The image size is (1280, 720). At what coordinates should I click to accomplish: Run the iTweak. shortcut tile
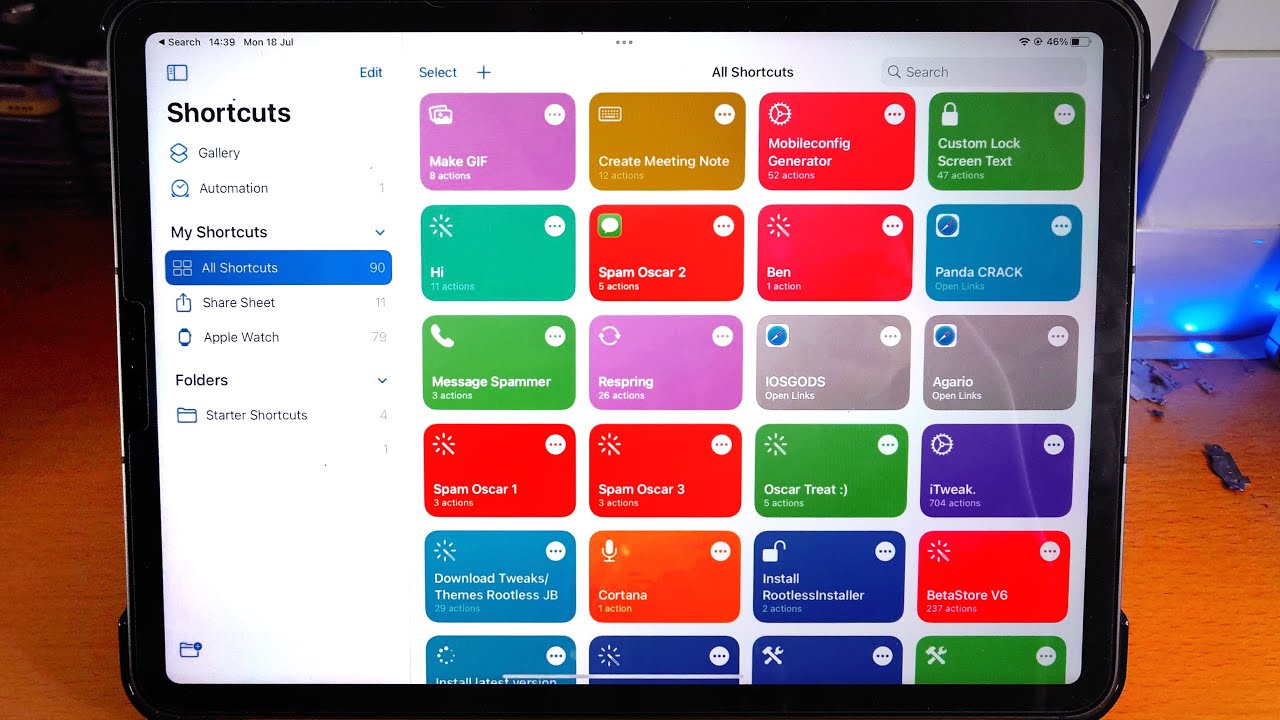tap(997, 470)
